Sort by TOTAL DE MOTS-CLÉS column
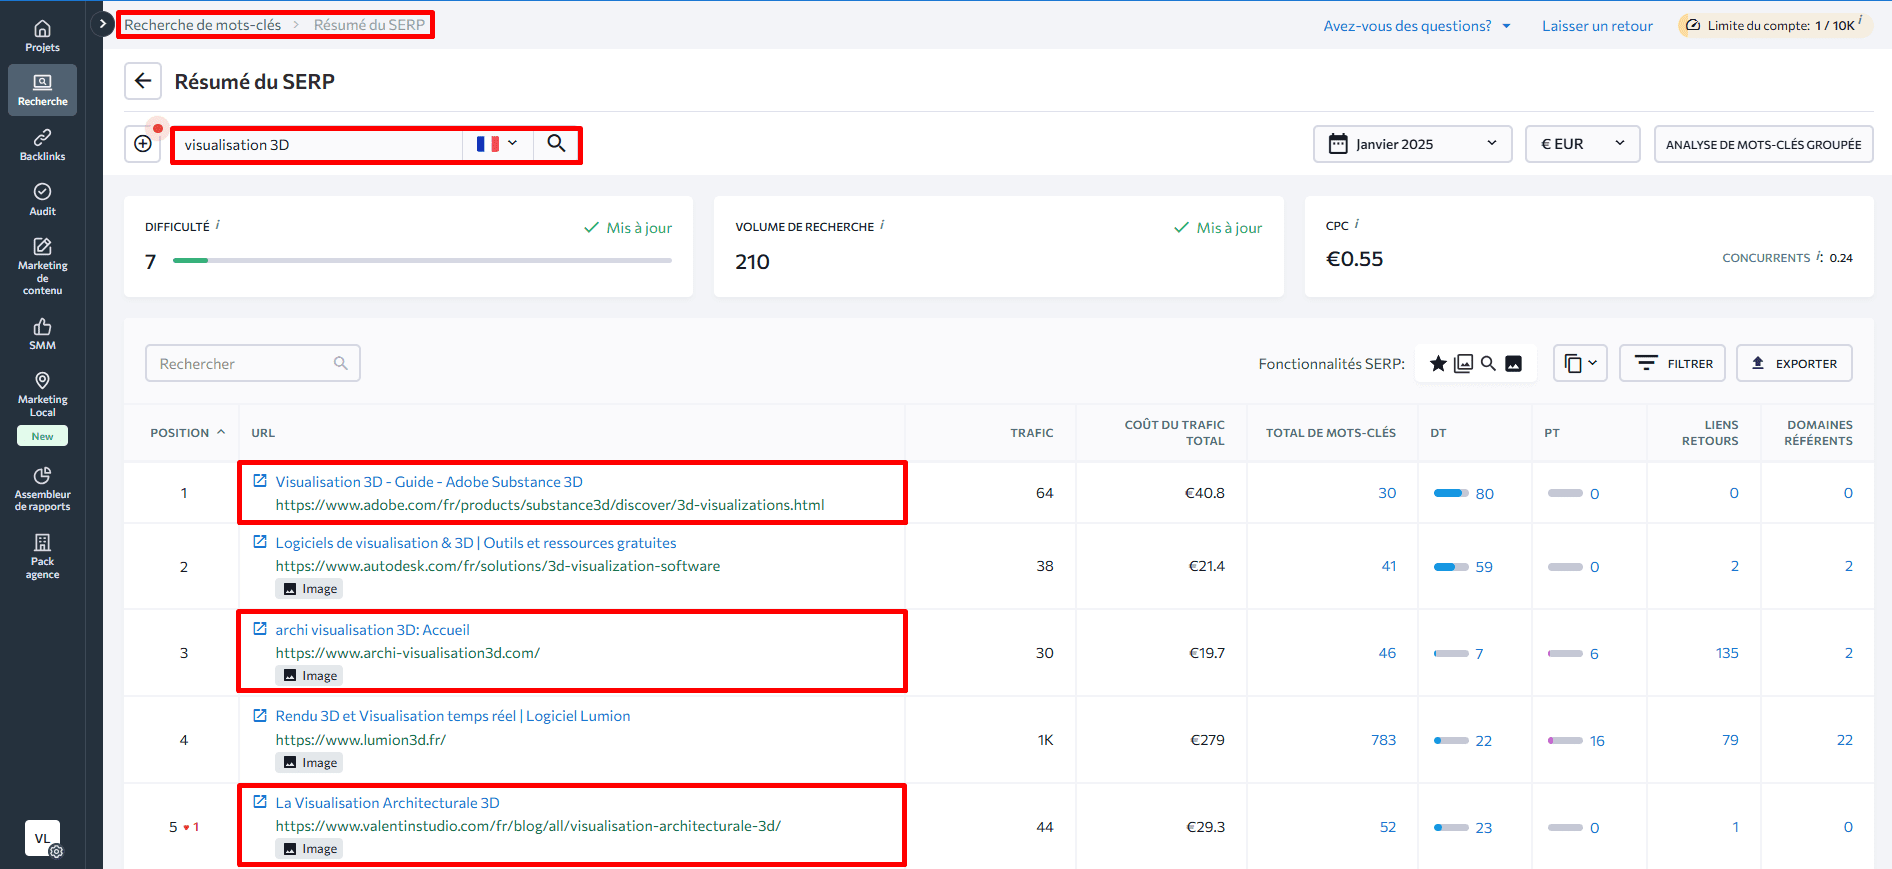 [x=1330, y=433]
